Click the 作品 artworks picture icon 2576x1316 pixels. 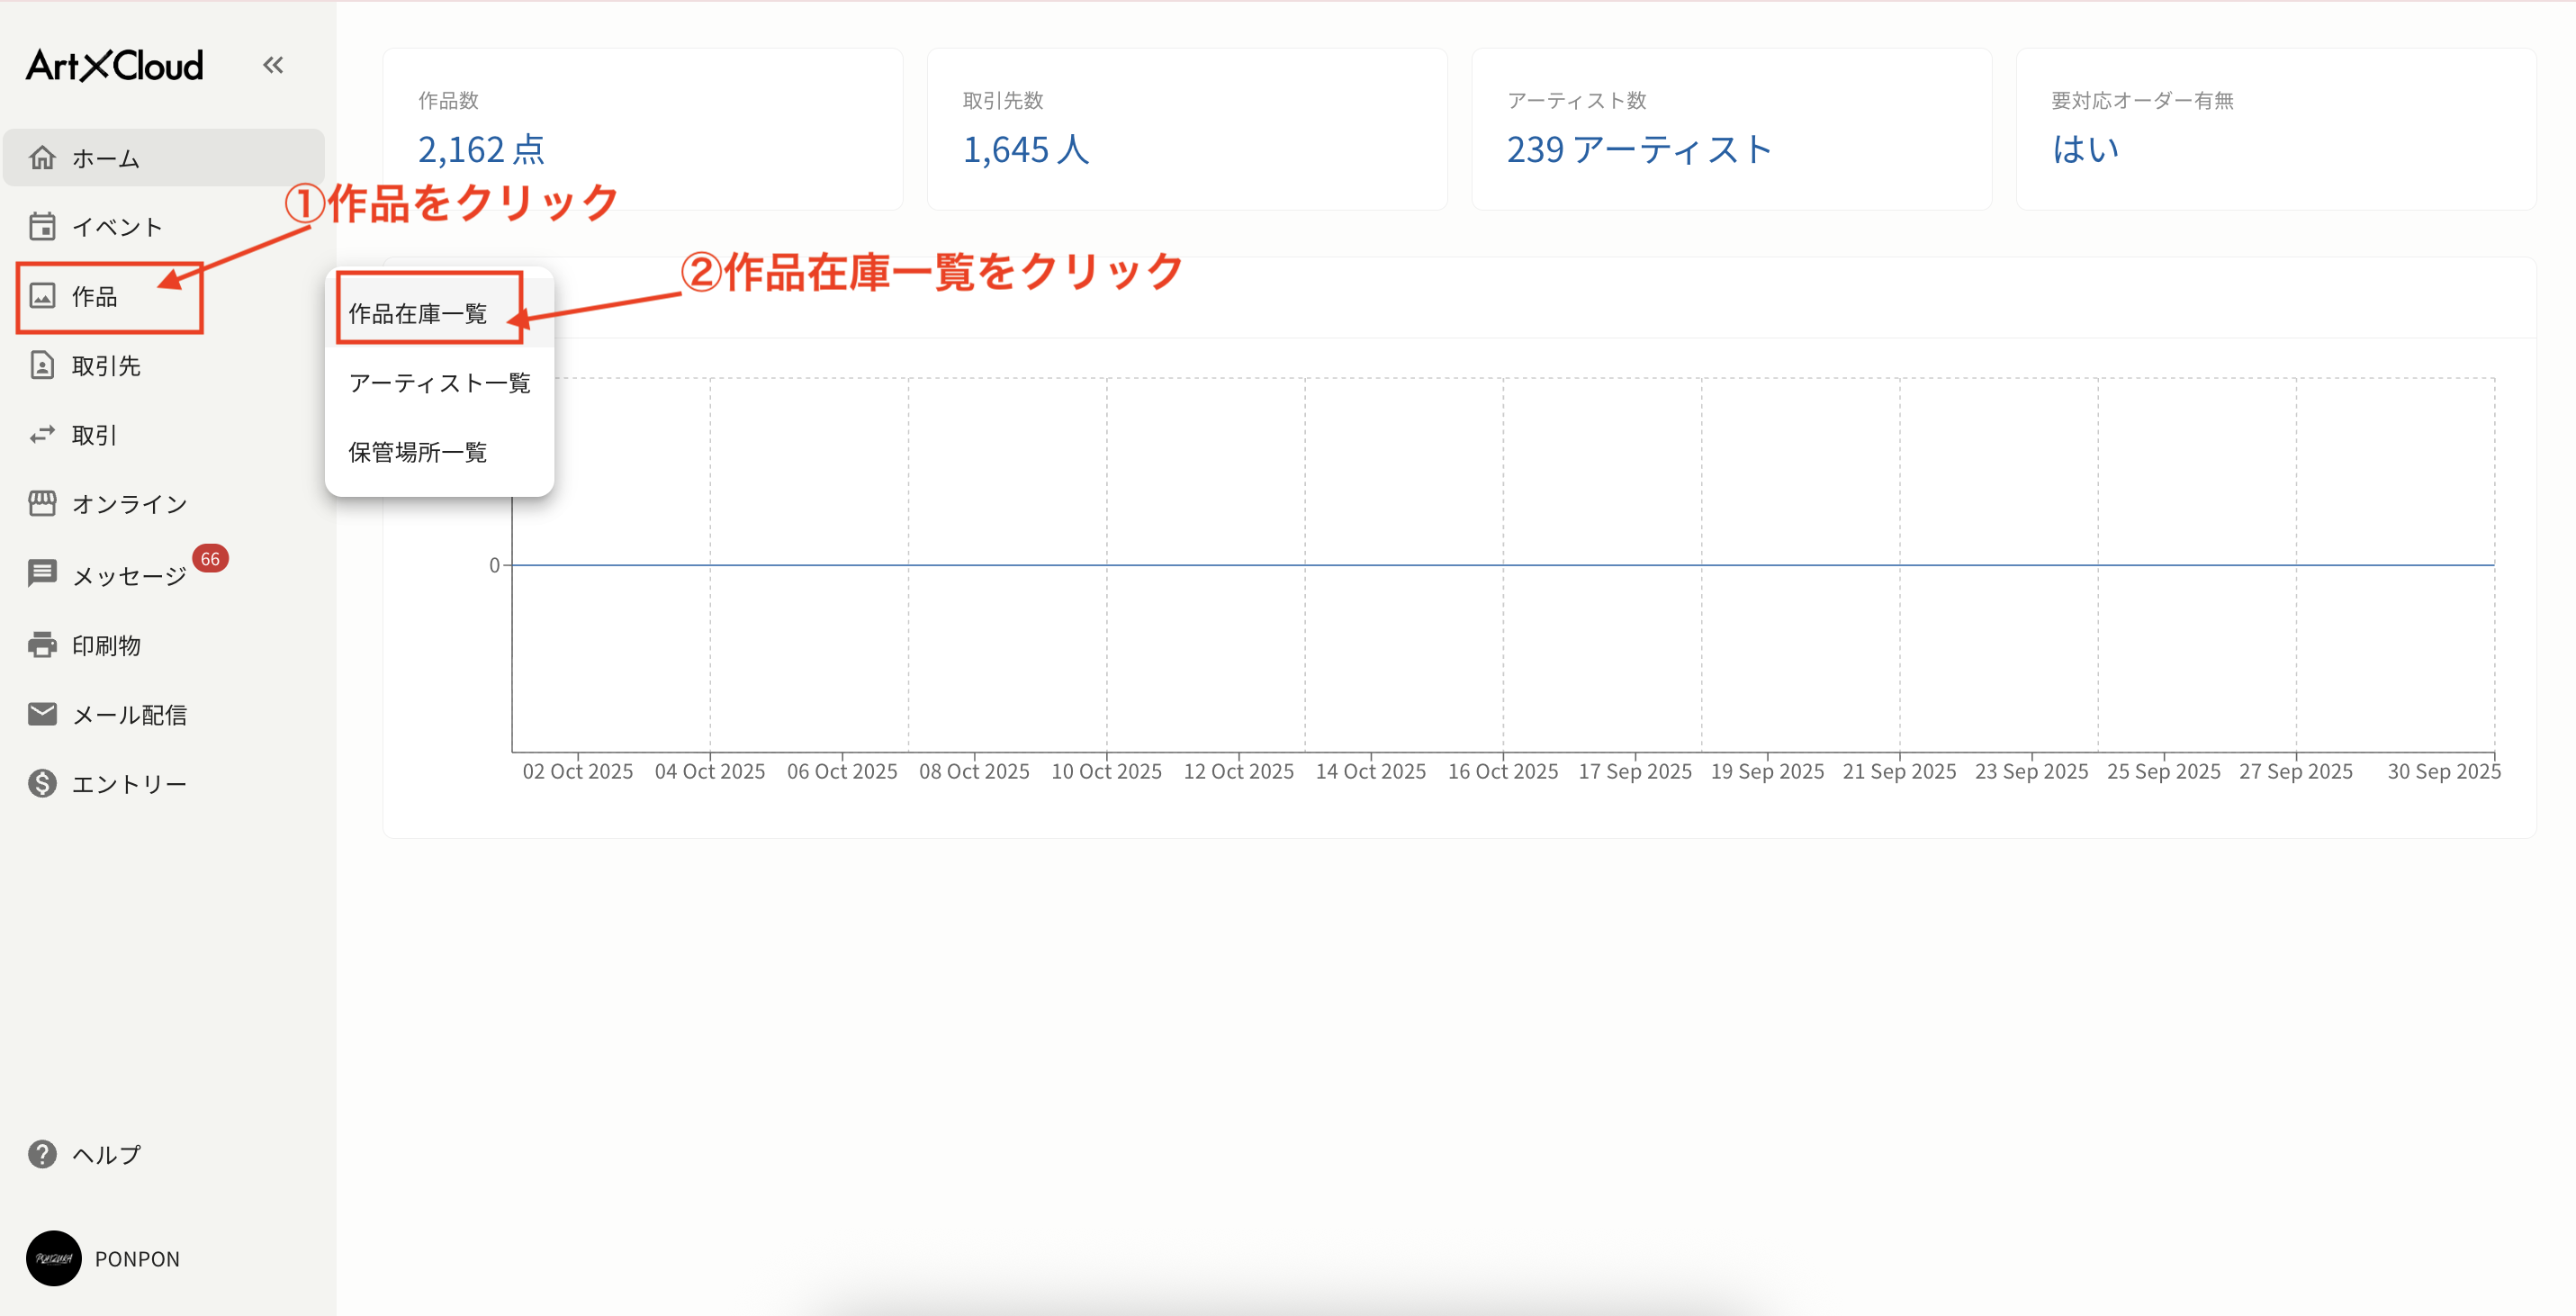tap(43, 297)
